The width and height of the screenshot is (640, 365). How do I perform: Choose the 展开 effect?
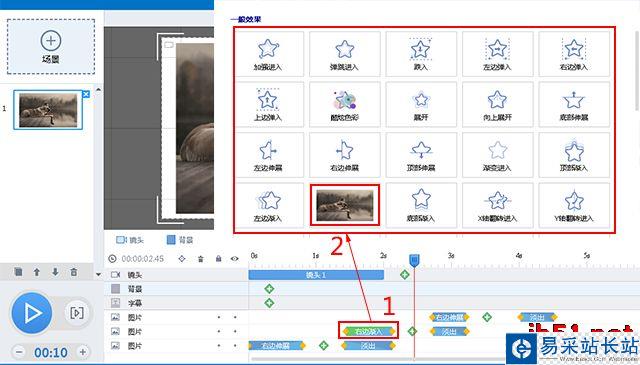(420, 105)
